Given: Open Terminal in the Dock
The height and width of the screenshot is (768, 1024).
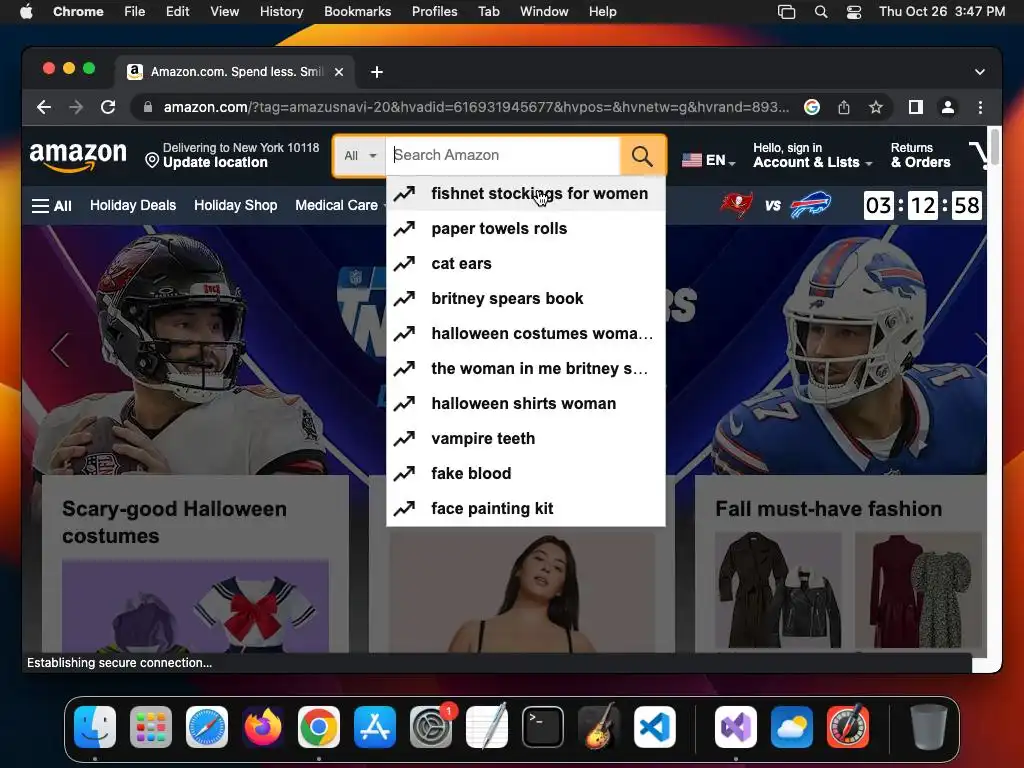Looking at the screenshot, I should pos(543,727).
